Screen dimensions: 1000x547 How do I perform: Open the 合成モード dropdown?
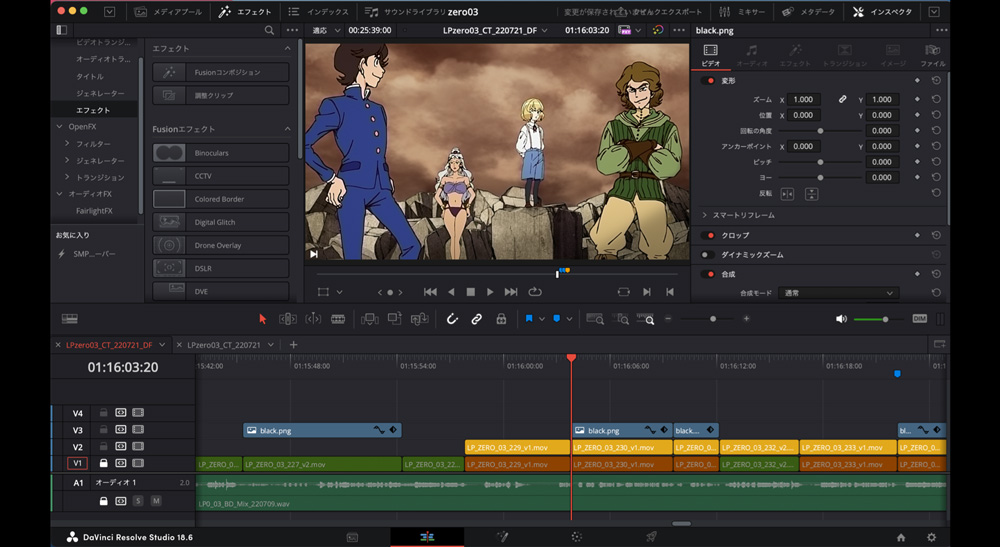[x=838, y=293]
